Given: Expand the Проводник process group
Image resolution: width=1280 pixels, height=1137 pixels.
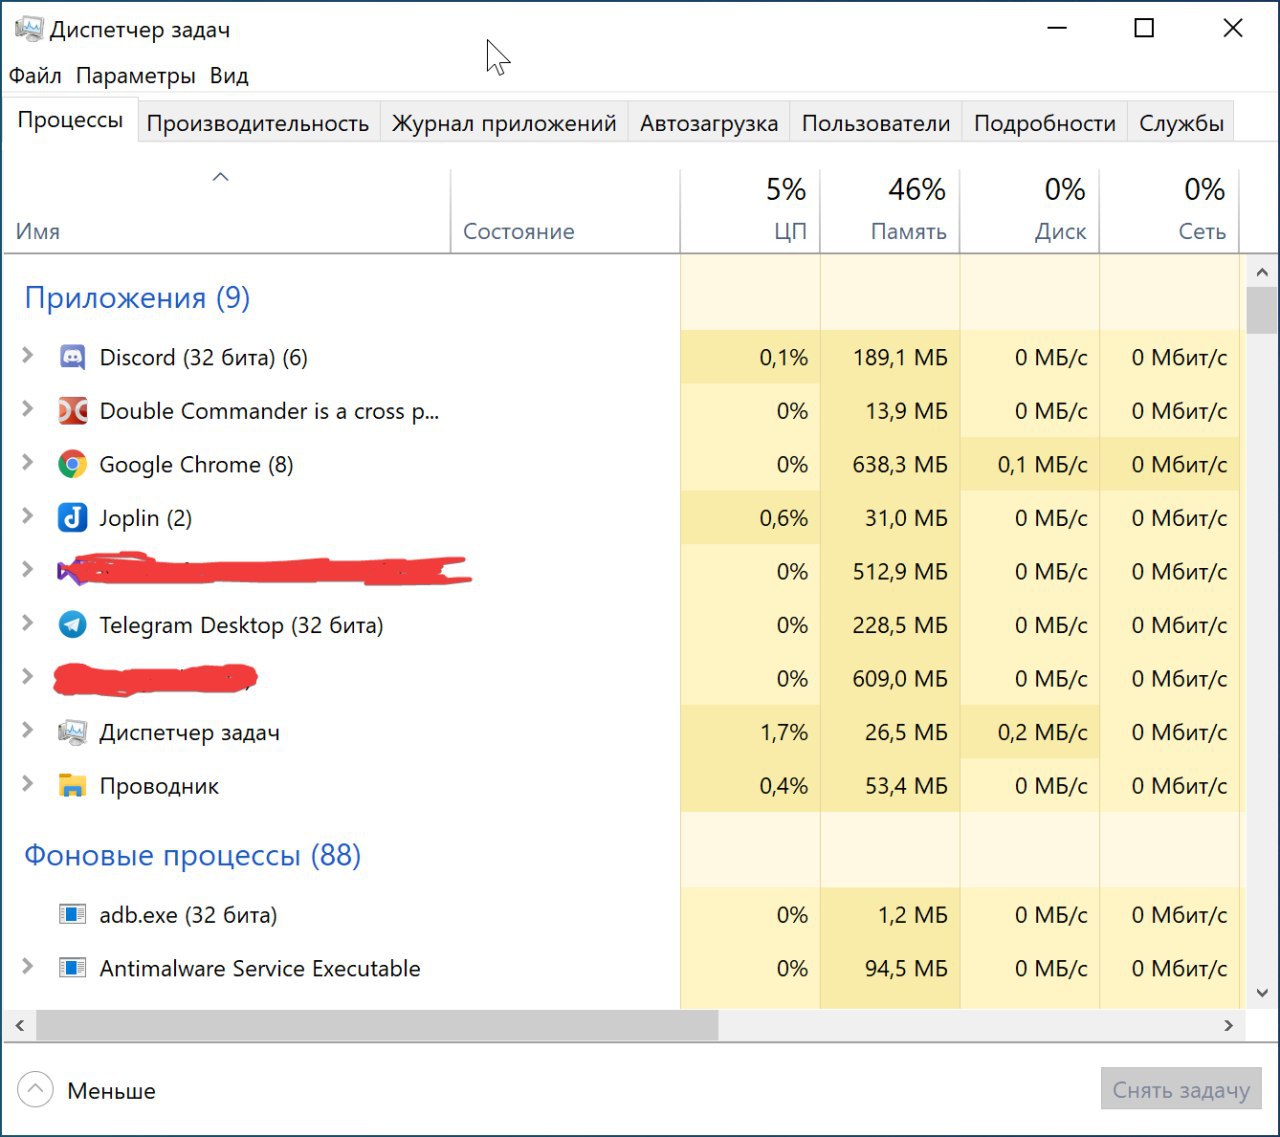Looking at the screenshot, I should click(28, 784).
